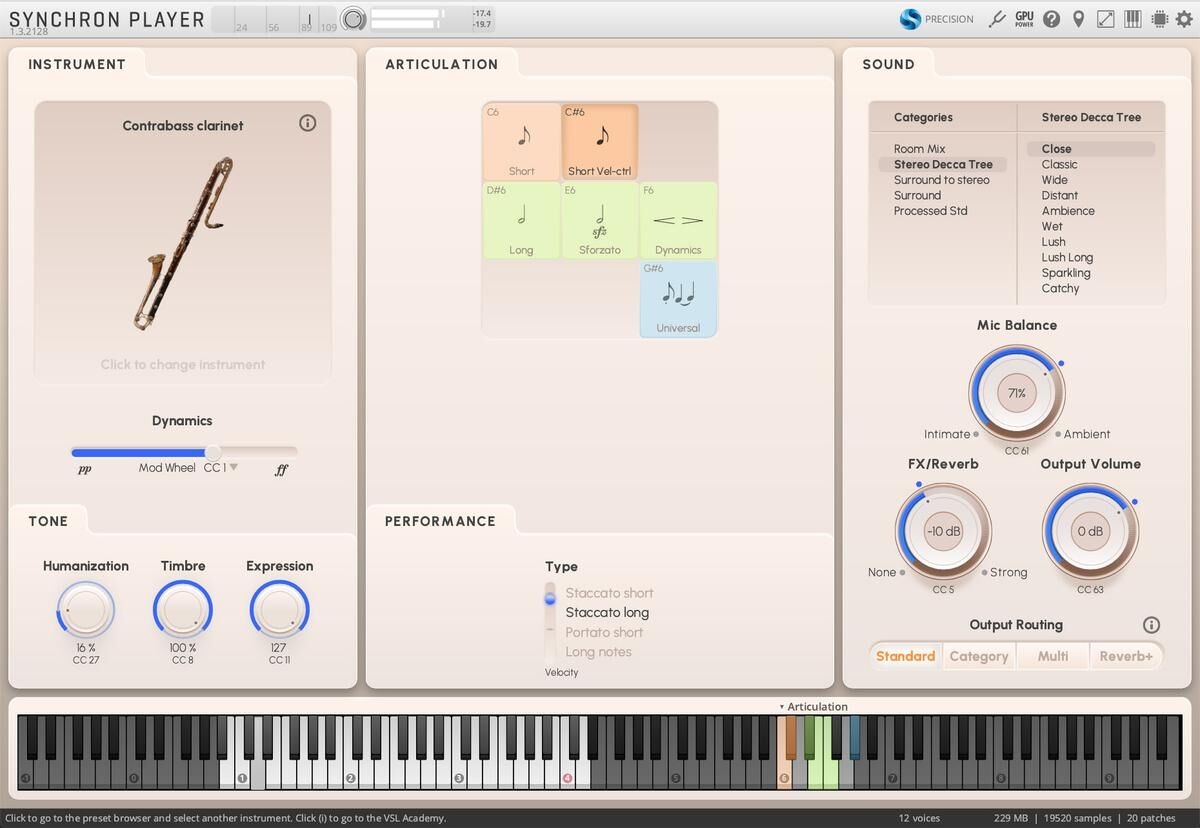Screen dimensions: 1200x828
Task: Select the Reverb+ output routing tab
Action: coord(1126,656)
